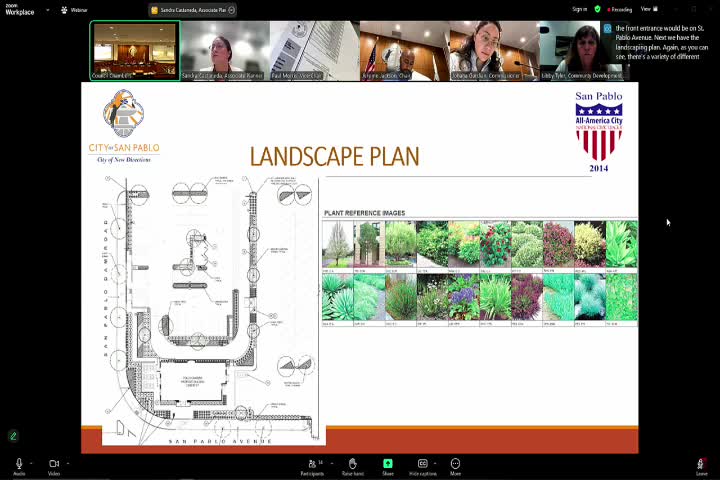Expand the captions options arrow
720x480 pixels.
tap(435, 463)
